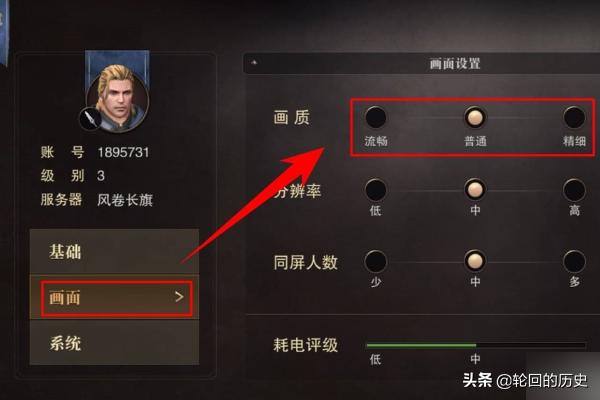Open the 画面 settings tab

pyautogui.click(x=114, y=297)
